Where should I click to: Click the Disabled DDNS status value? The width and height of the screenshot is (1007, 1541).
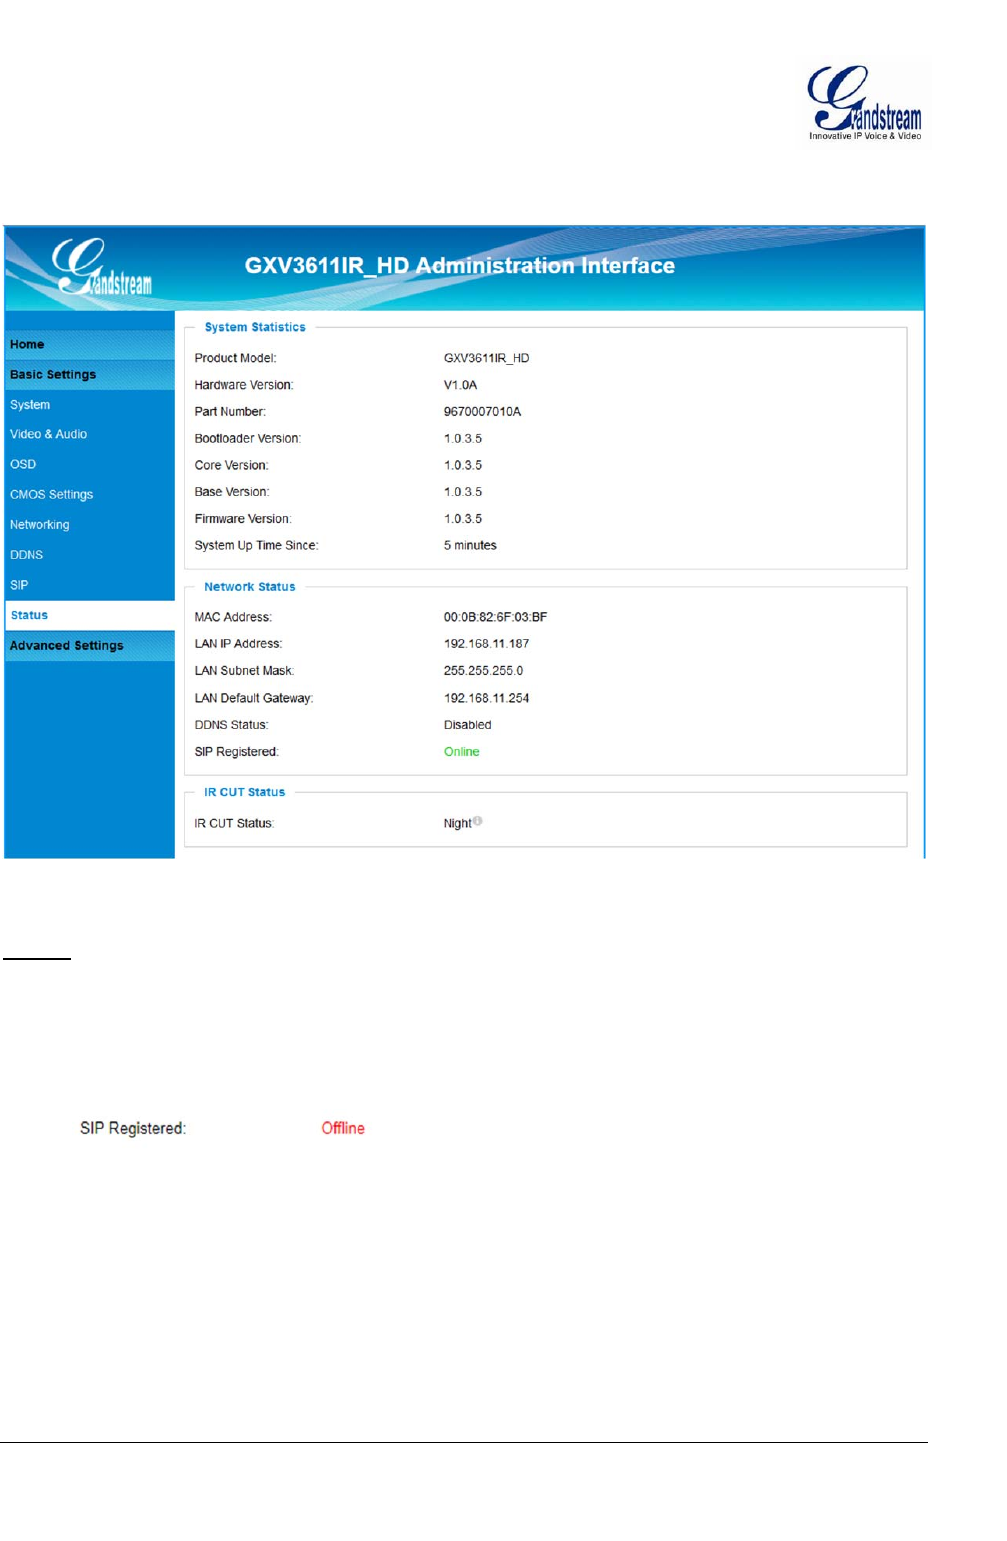[x=468, y=725]
